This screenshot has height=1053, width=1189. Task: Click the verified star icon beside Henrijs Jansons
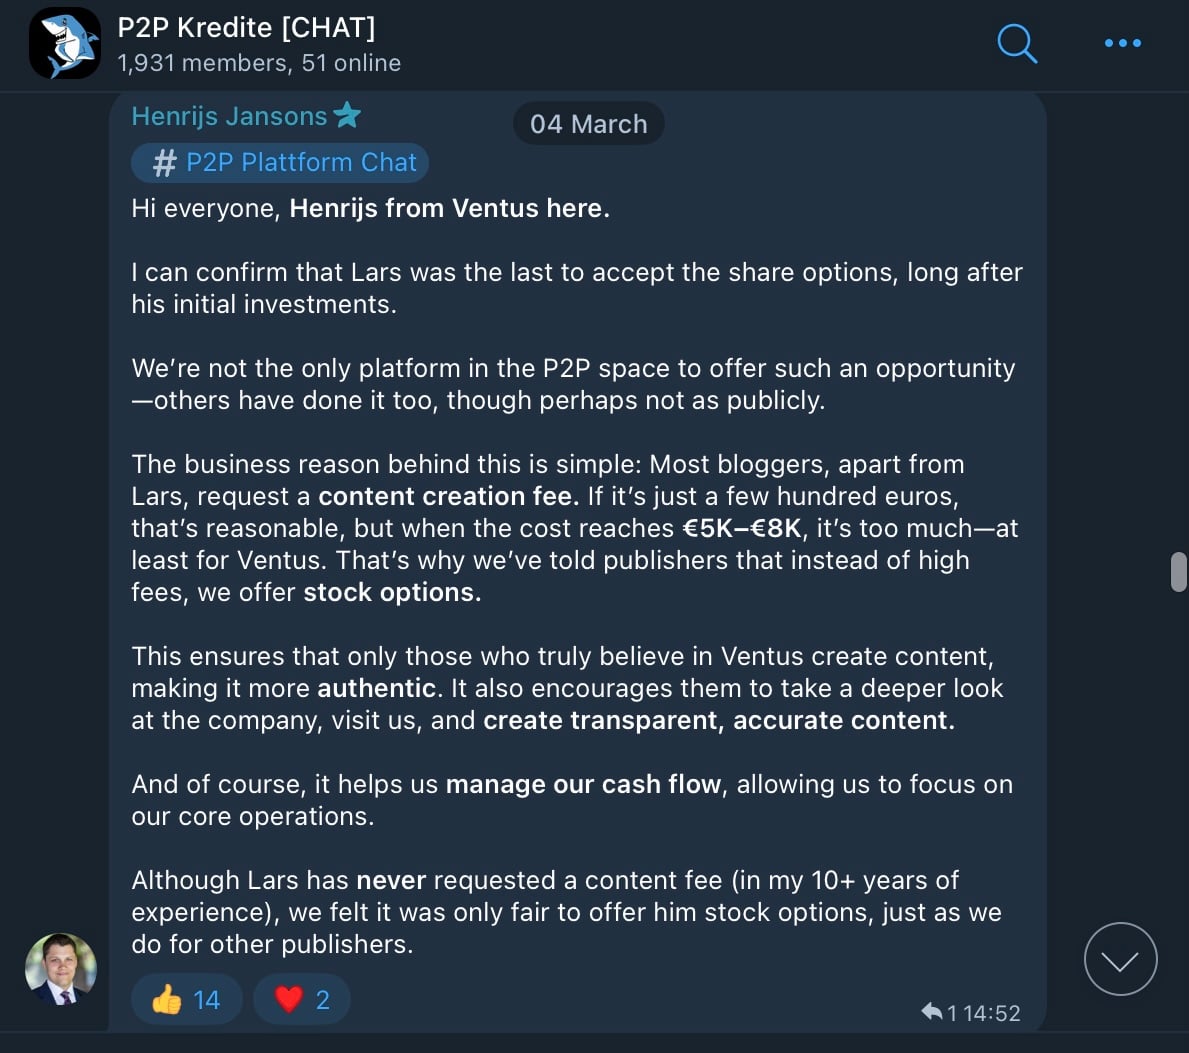pyautogui.click(x=346, y=115)
